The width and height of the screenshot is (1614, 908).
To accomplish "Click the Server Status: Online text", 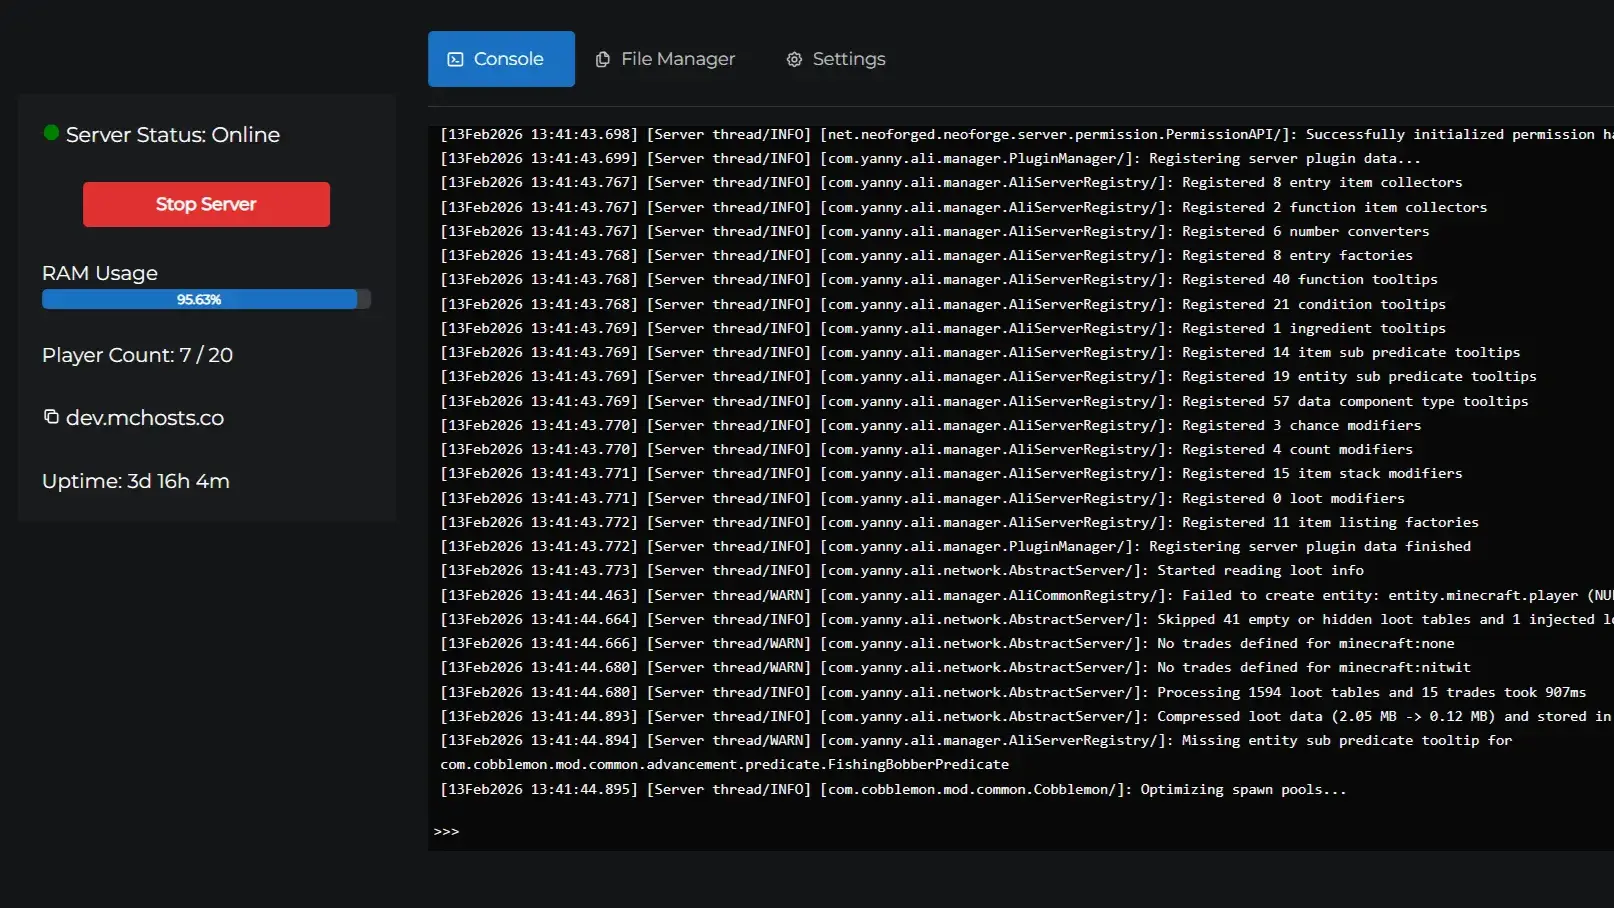I will click(173, 135).
